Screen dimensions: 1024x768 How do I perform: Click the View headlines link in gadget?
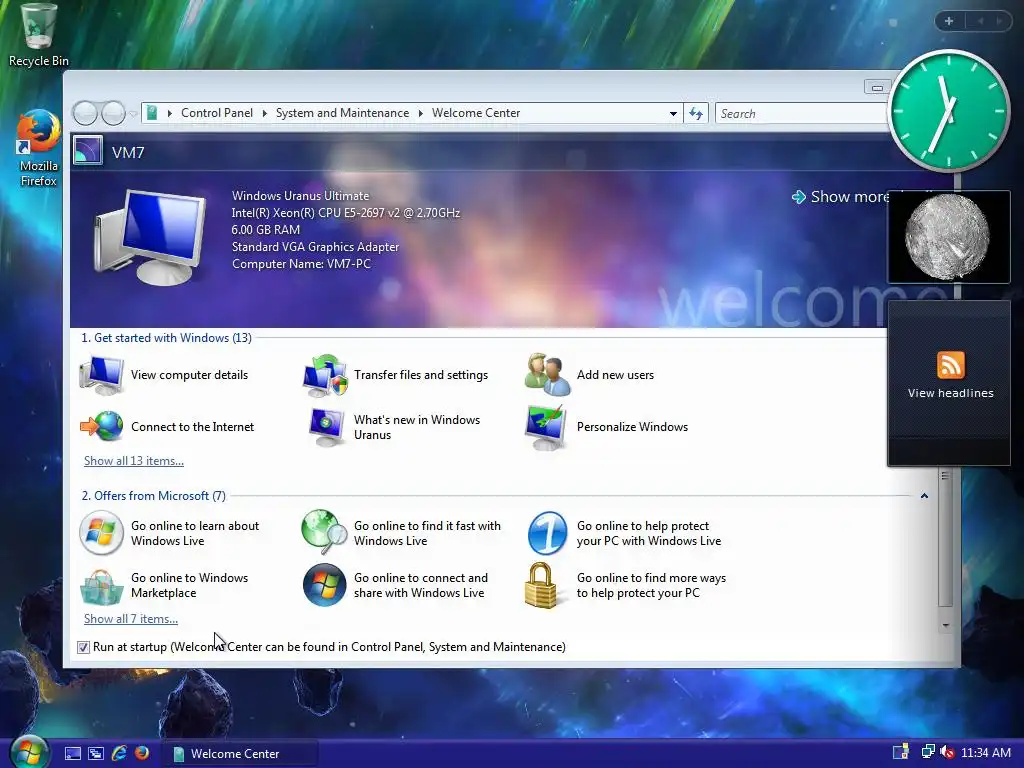click(950, 393)
